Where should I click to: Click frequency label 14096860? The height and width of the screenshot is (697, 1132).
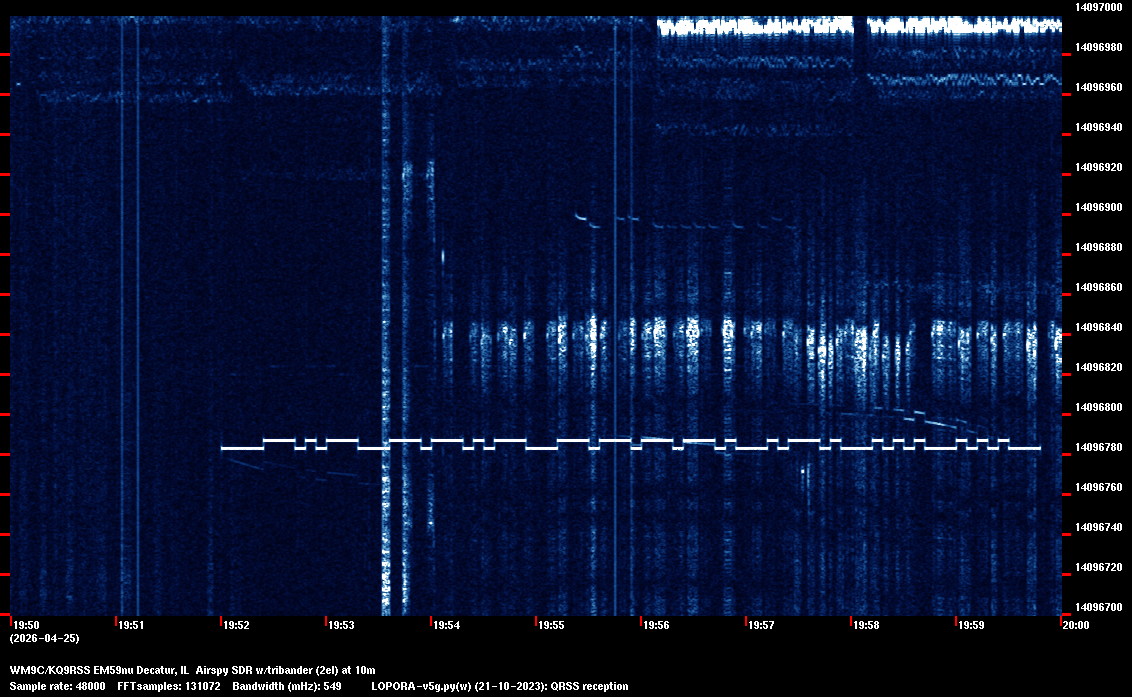pos(1099,287)
